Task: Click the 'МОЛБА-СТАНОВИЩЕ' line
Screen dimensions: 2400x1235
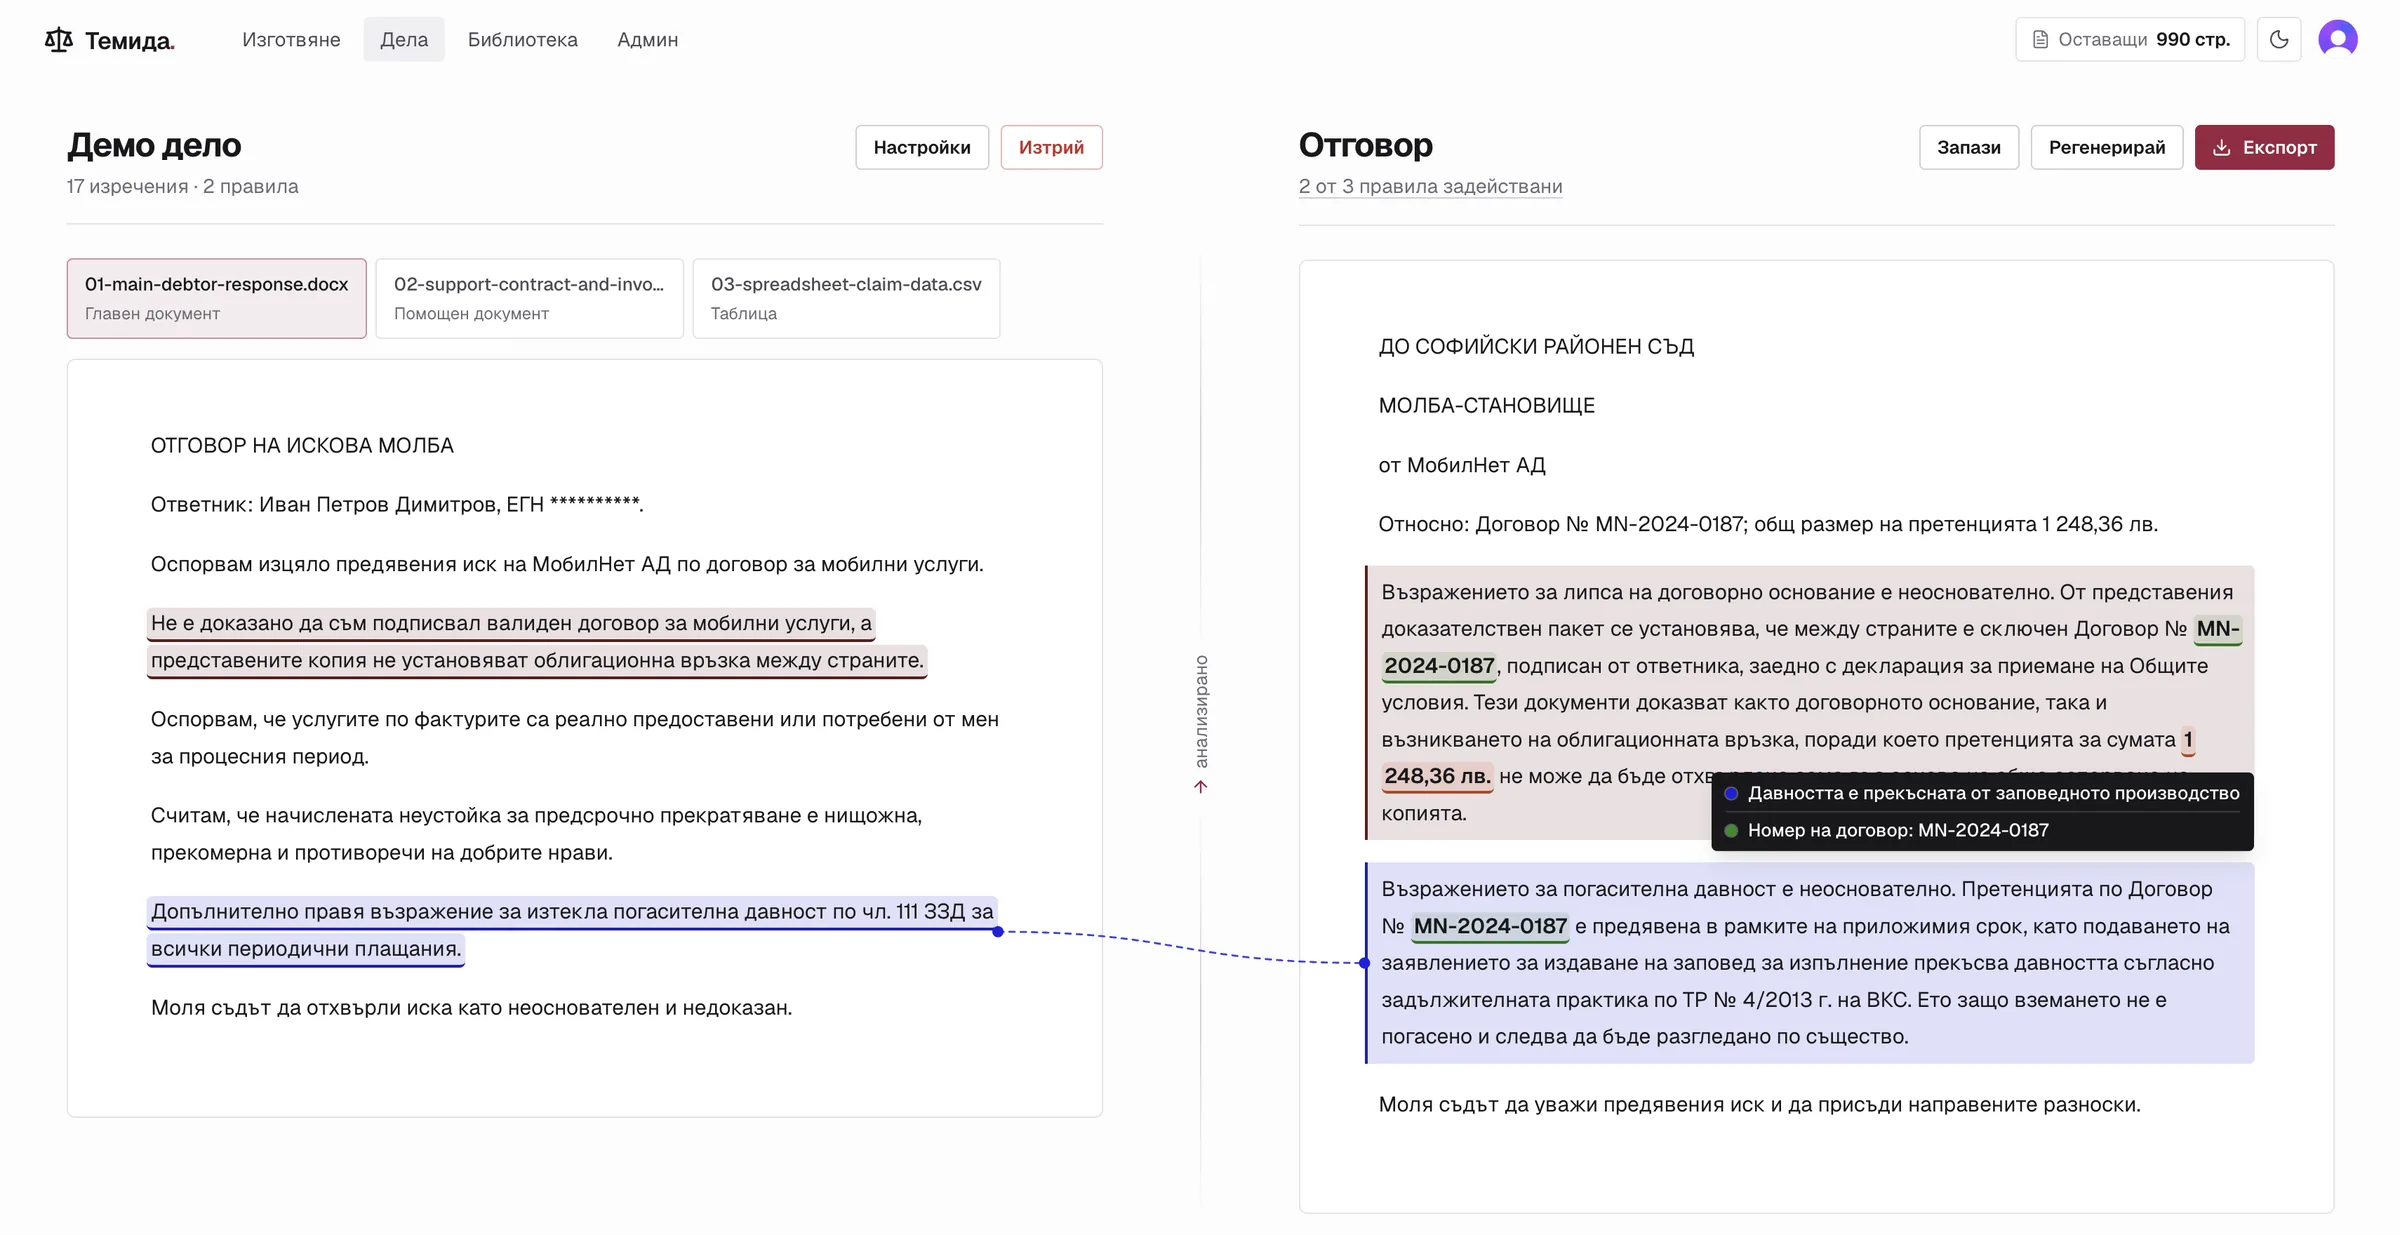Action: [1486, 405]
